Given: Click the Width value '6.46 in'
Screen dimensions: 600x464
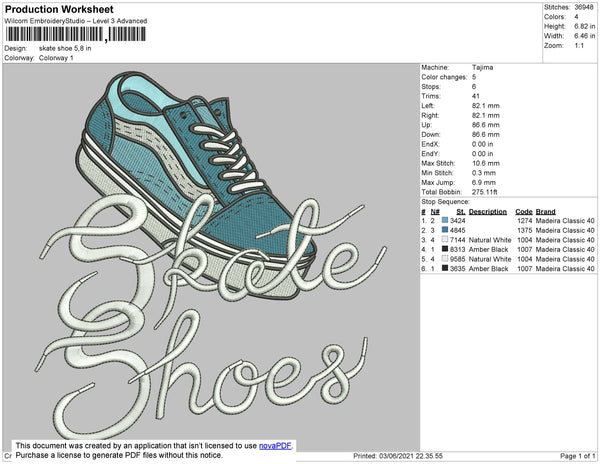Looking at the screenshot, I should [584, 36].
